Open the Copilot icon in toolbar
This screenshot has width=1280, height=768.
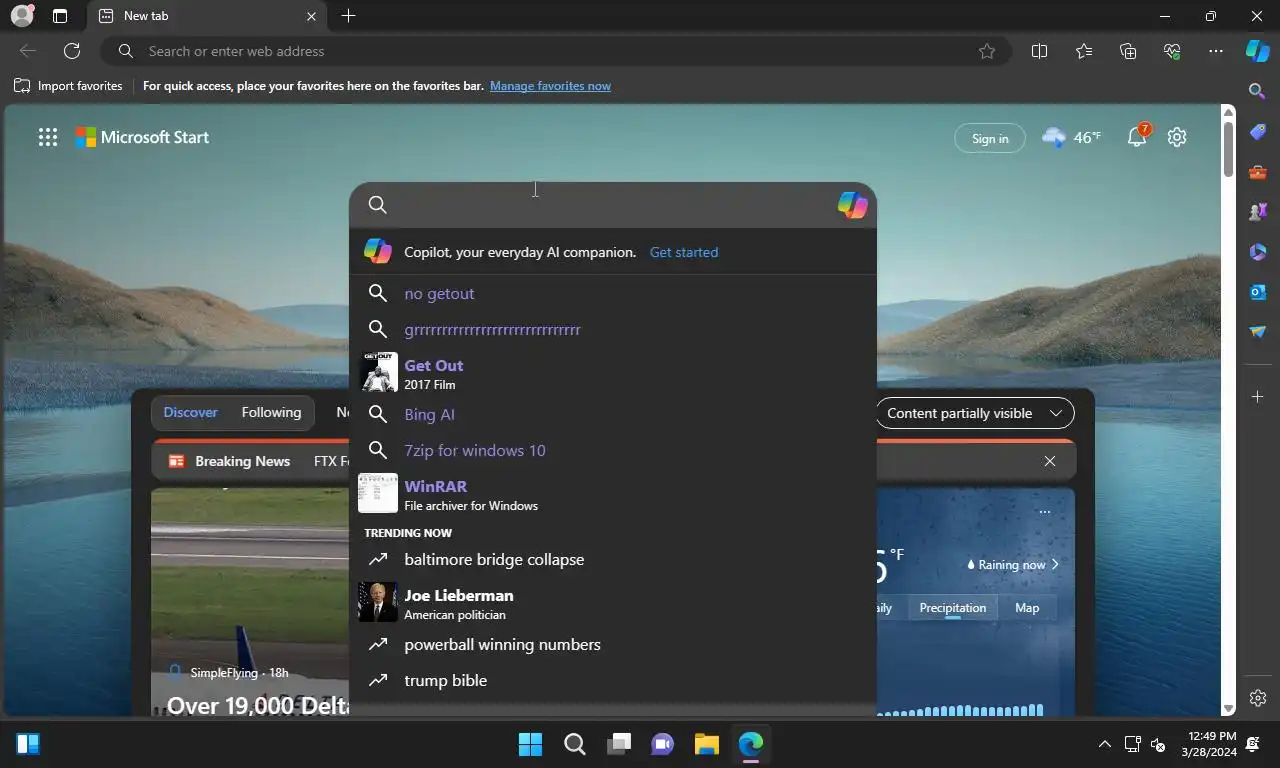[1257, 51]
